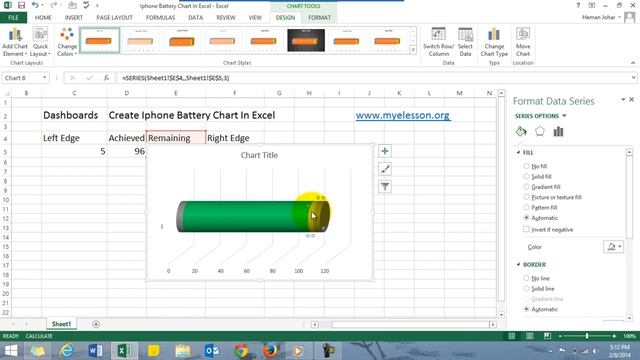
Task: Open Word from taskbar
Action: 95,351
